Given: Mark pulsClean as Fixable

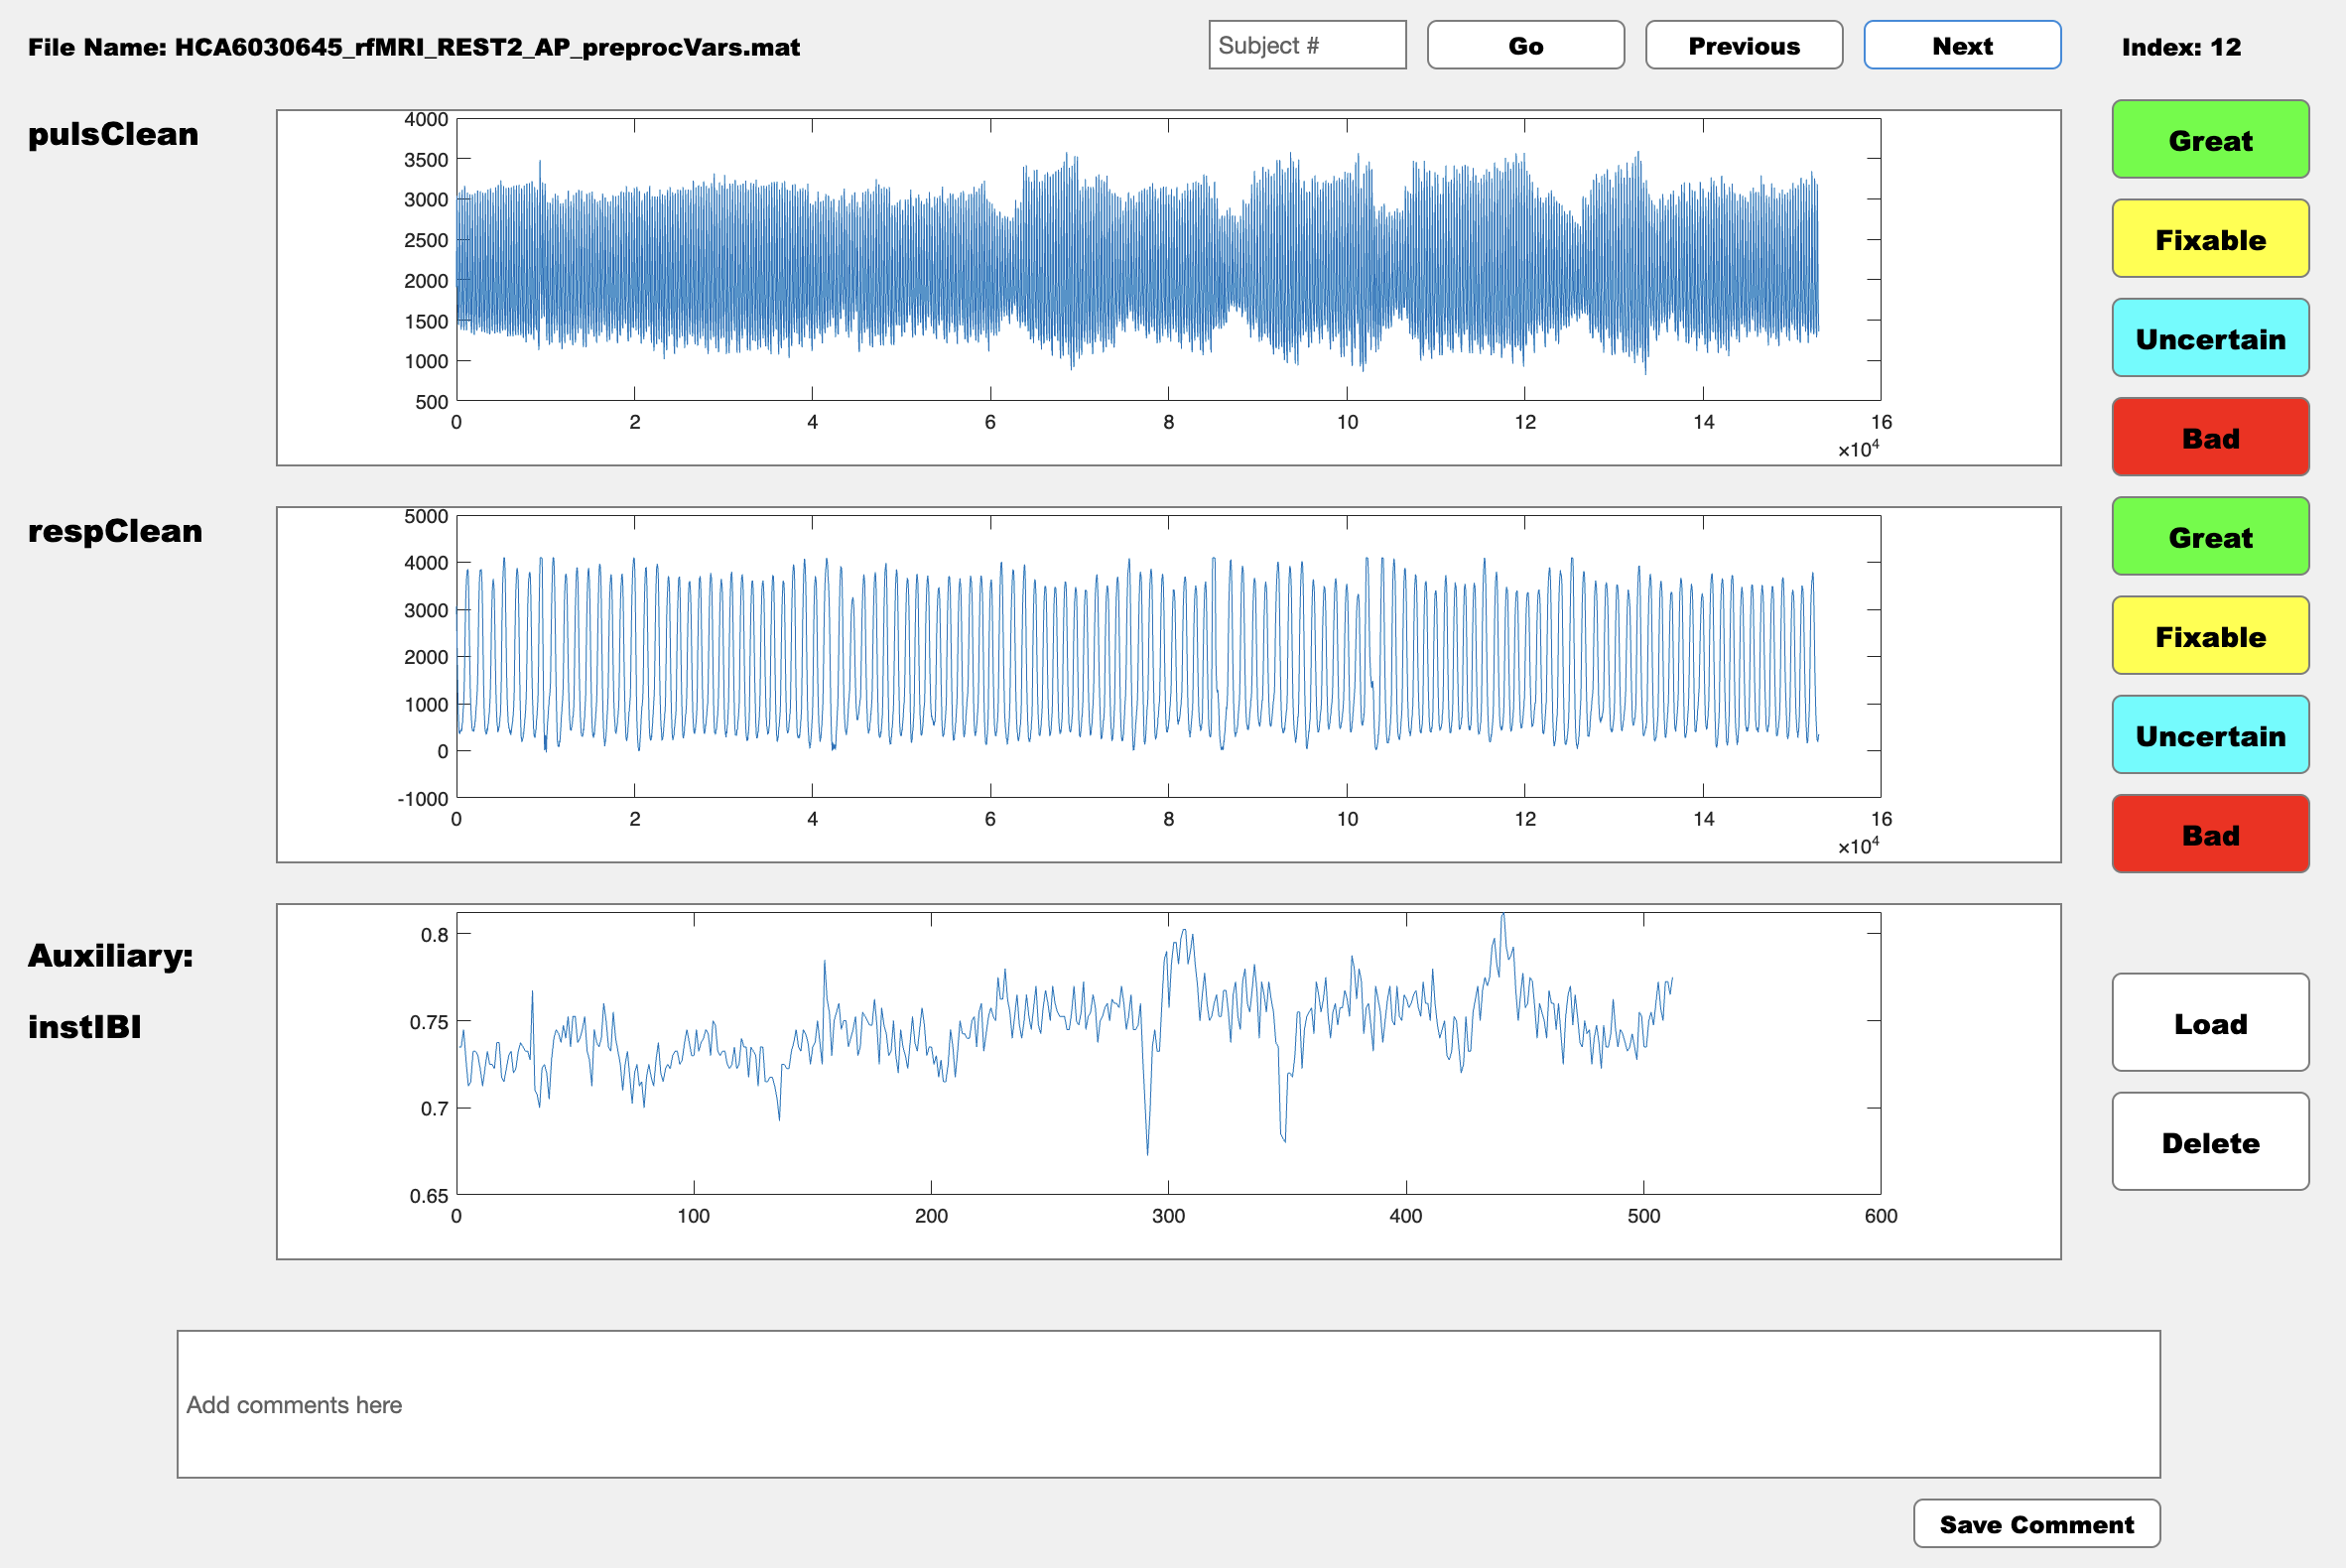Looking at the screenshot, I should click(2210, 239).
